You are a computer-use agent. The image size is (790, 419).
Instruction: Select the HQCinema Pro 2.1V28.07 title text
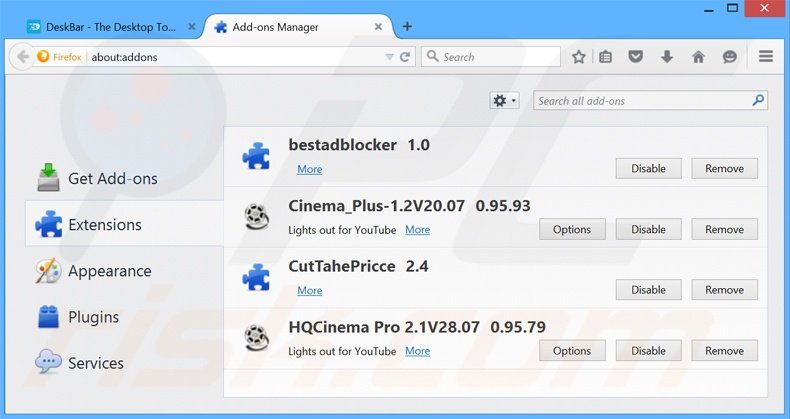[x=384, y=327]
